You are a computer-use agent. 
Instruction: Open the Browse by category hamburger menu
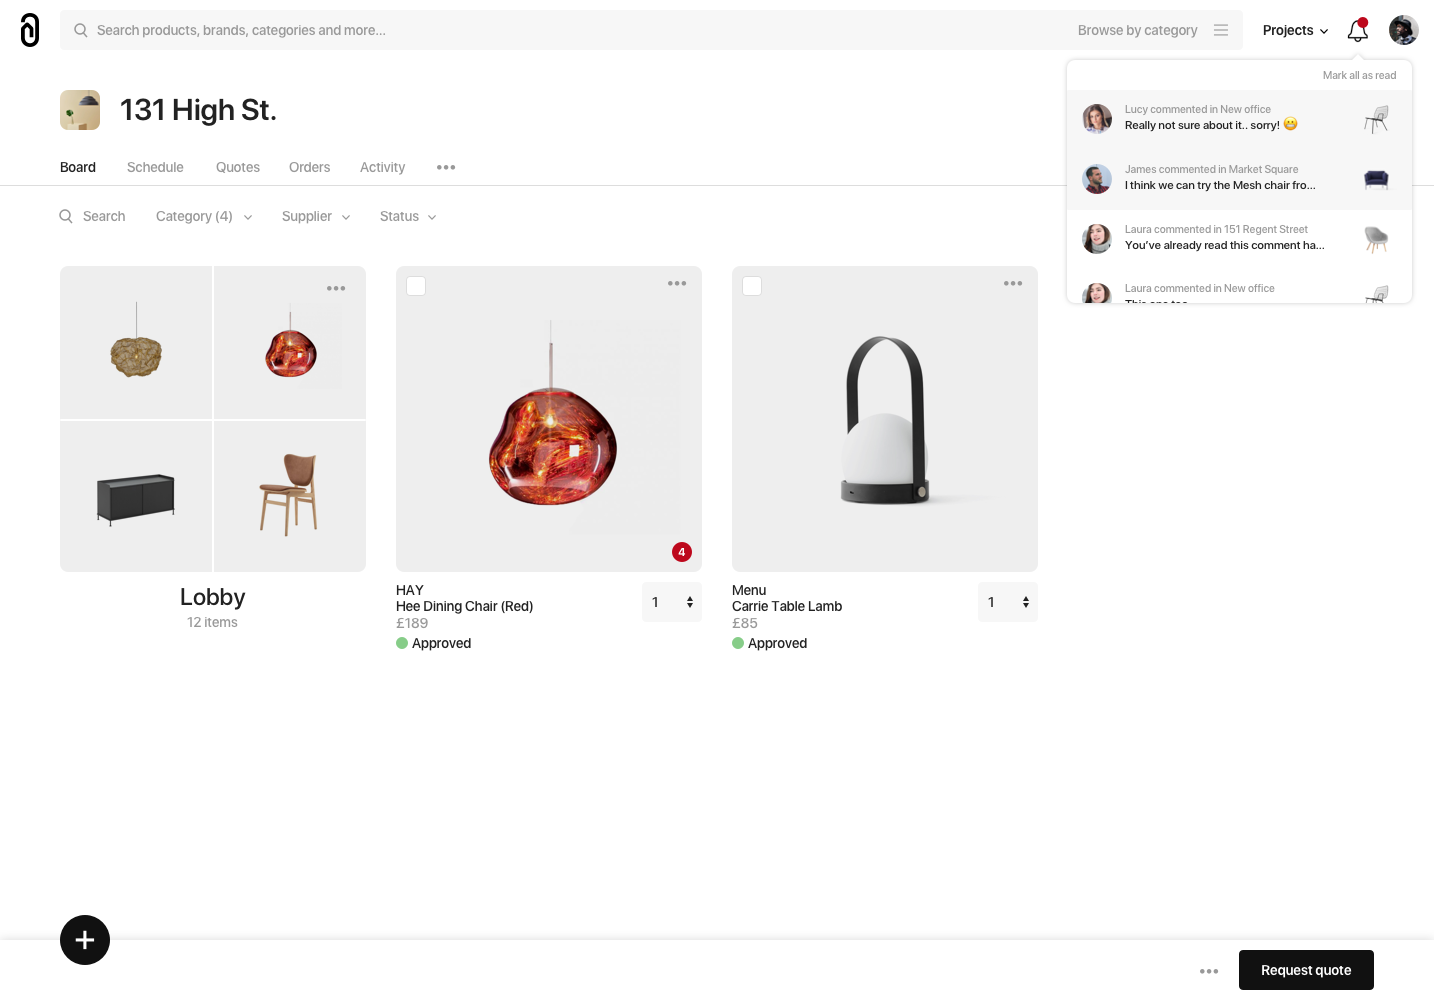point(1221,30)
